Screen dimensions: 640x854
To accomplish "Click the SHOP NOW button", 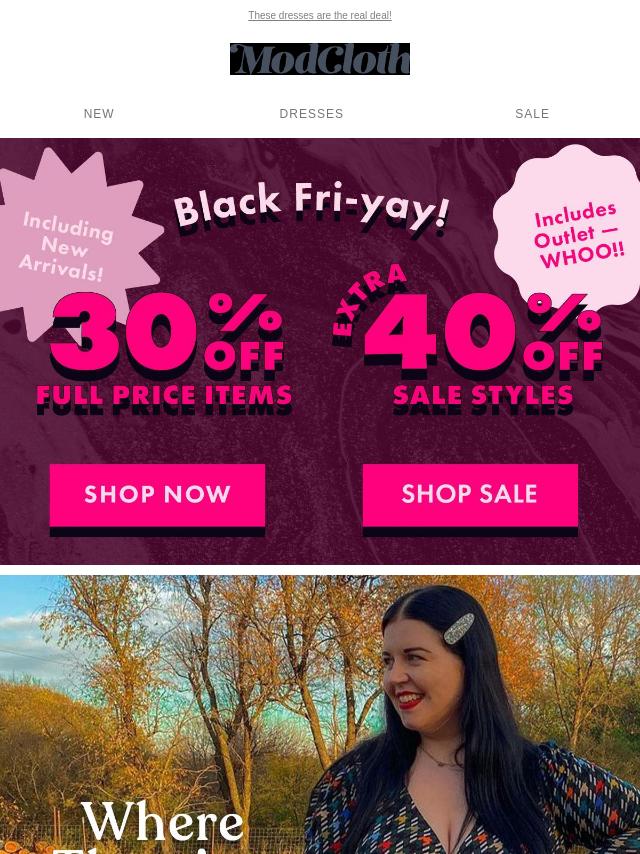I will [157, 495].
